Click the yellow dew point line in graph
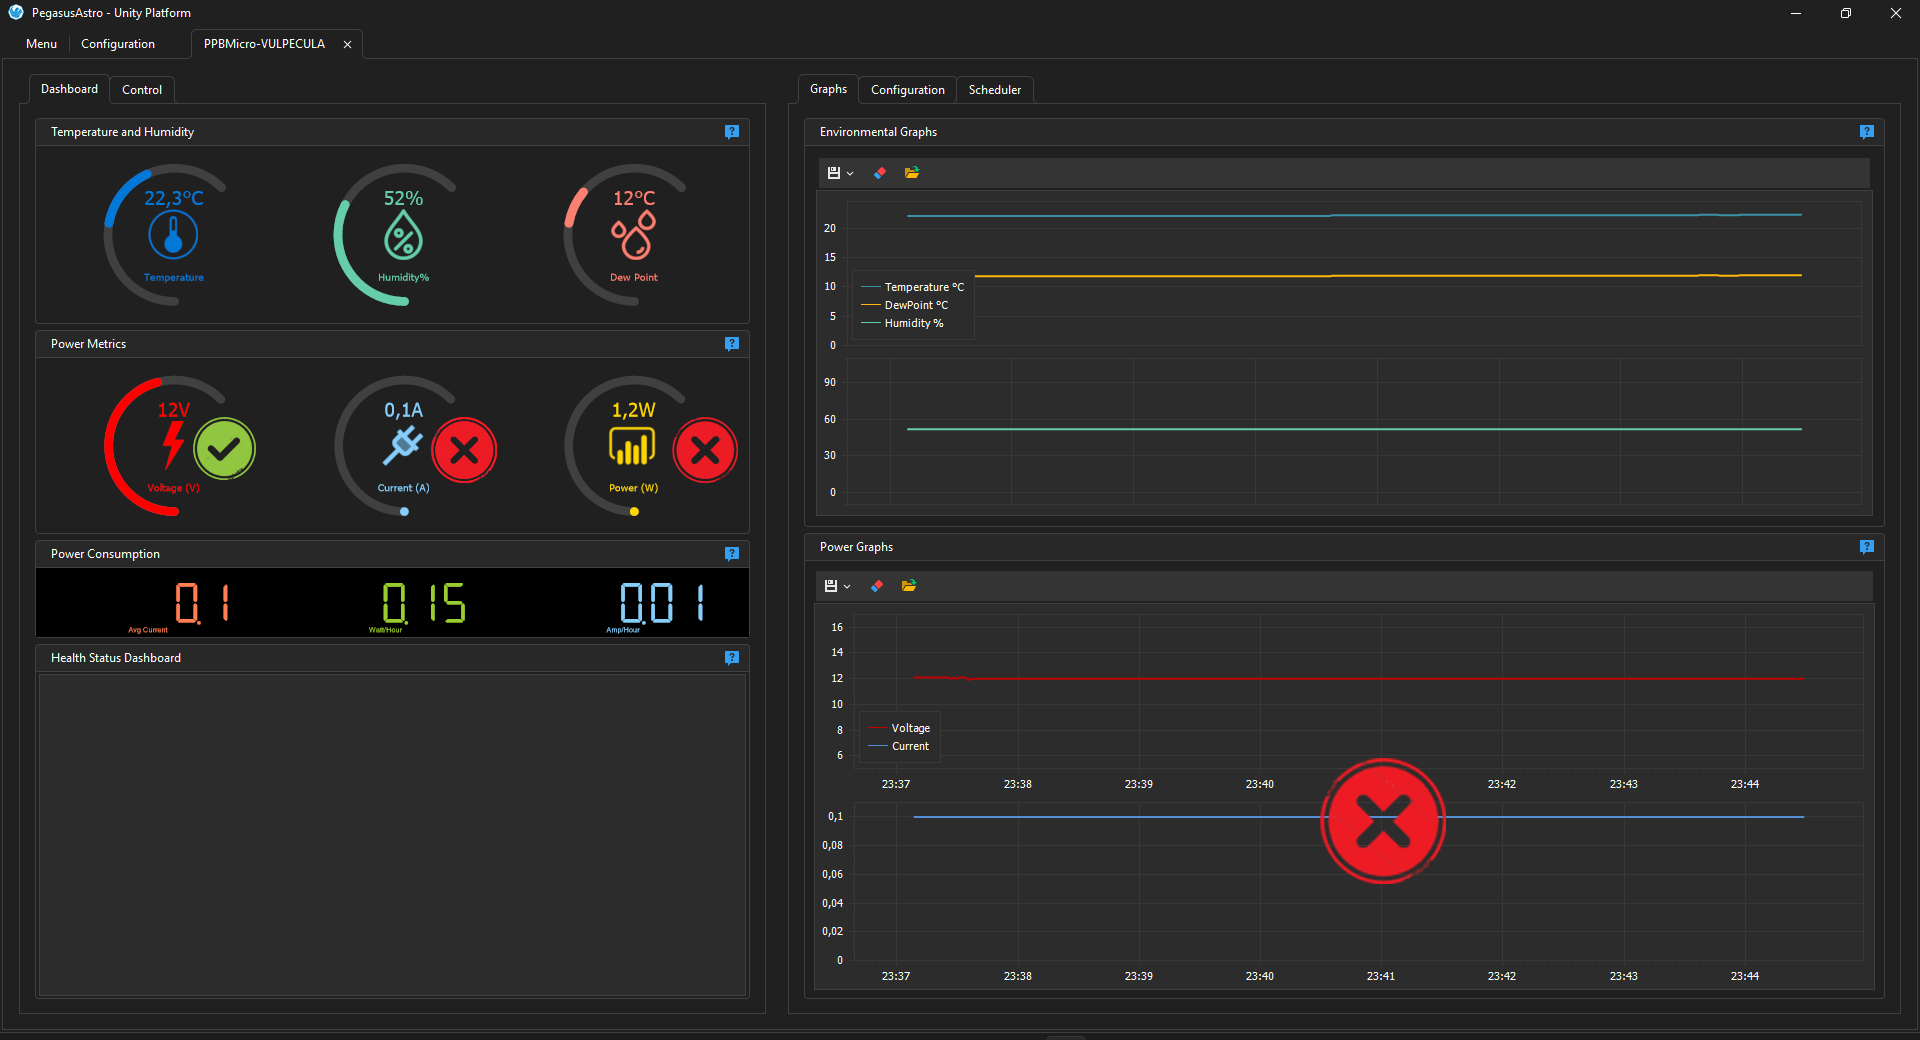This screenshot has height=1040, width=1920. click(1388, 276)
